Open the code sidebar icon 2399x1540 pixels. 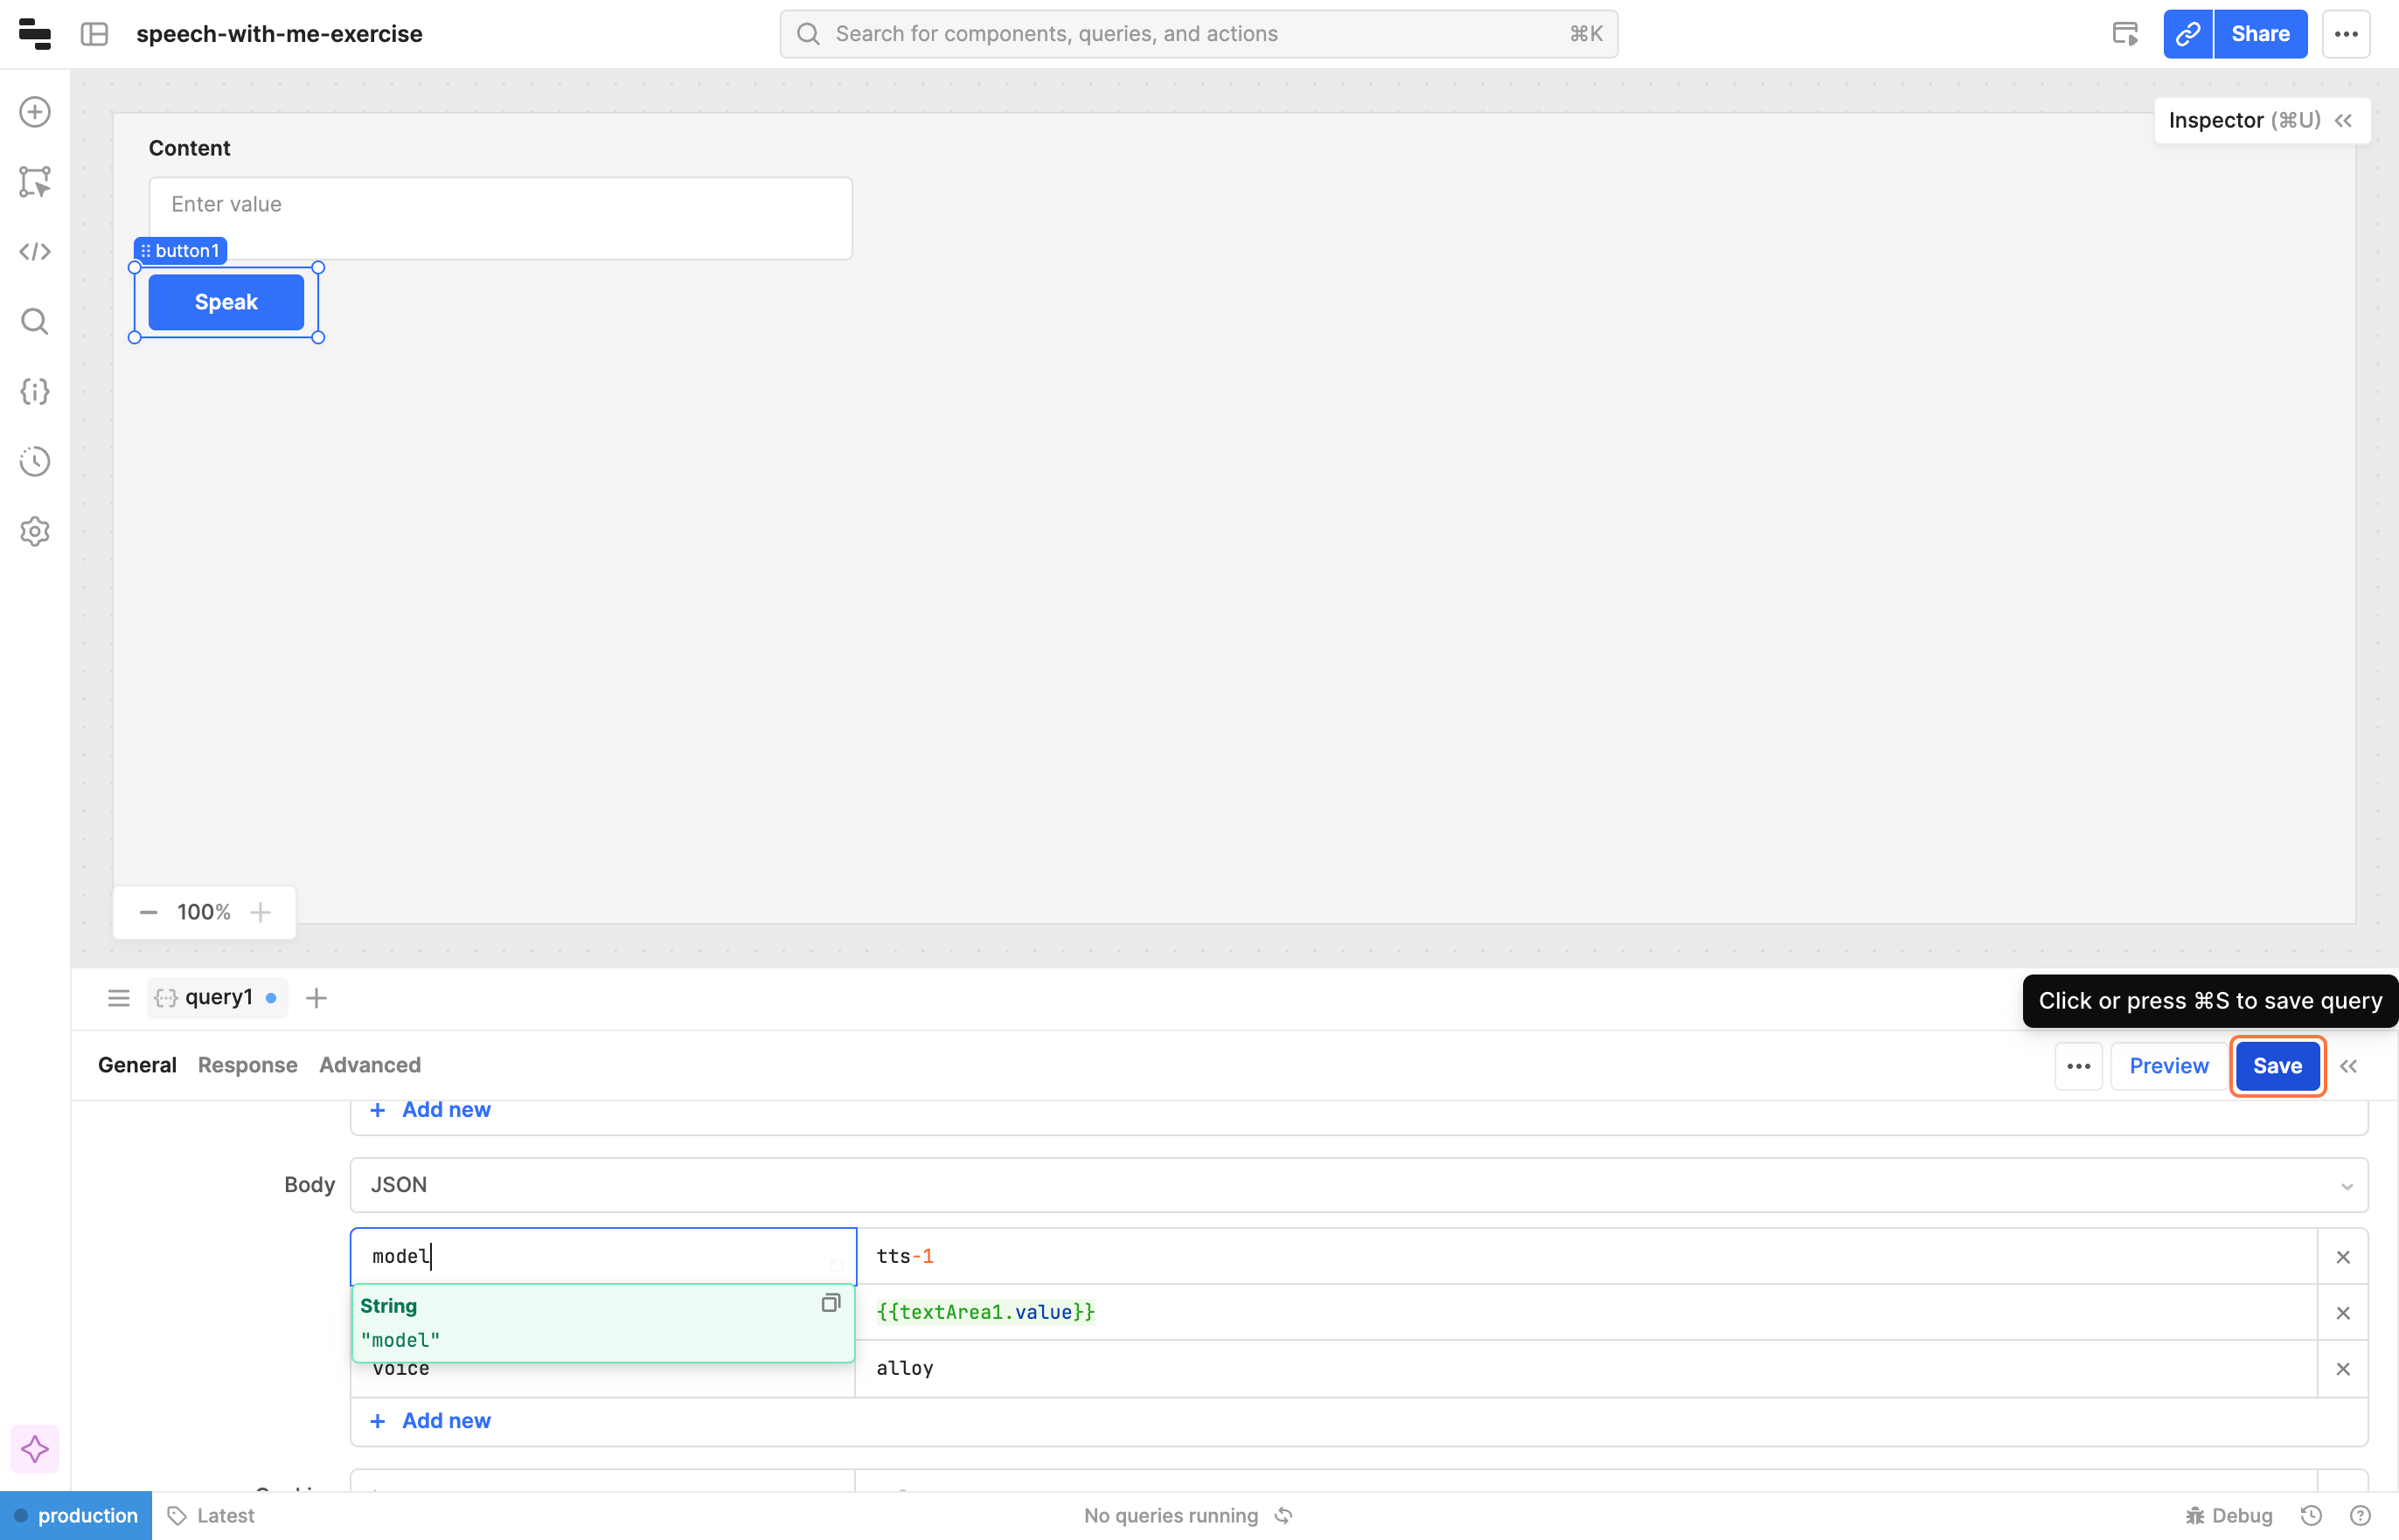click(x=35, y=252)
